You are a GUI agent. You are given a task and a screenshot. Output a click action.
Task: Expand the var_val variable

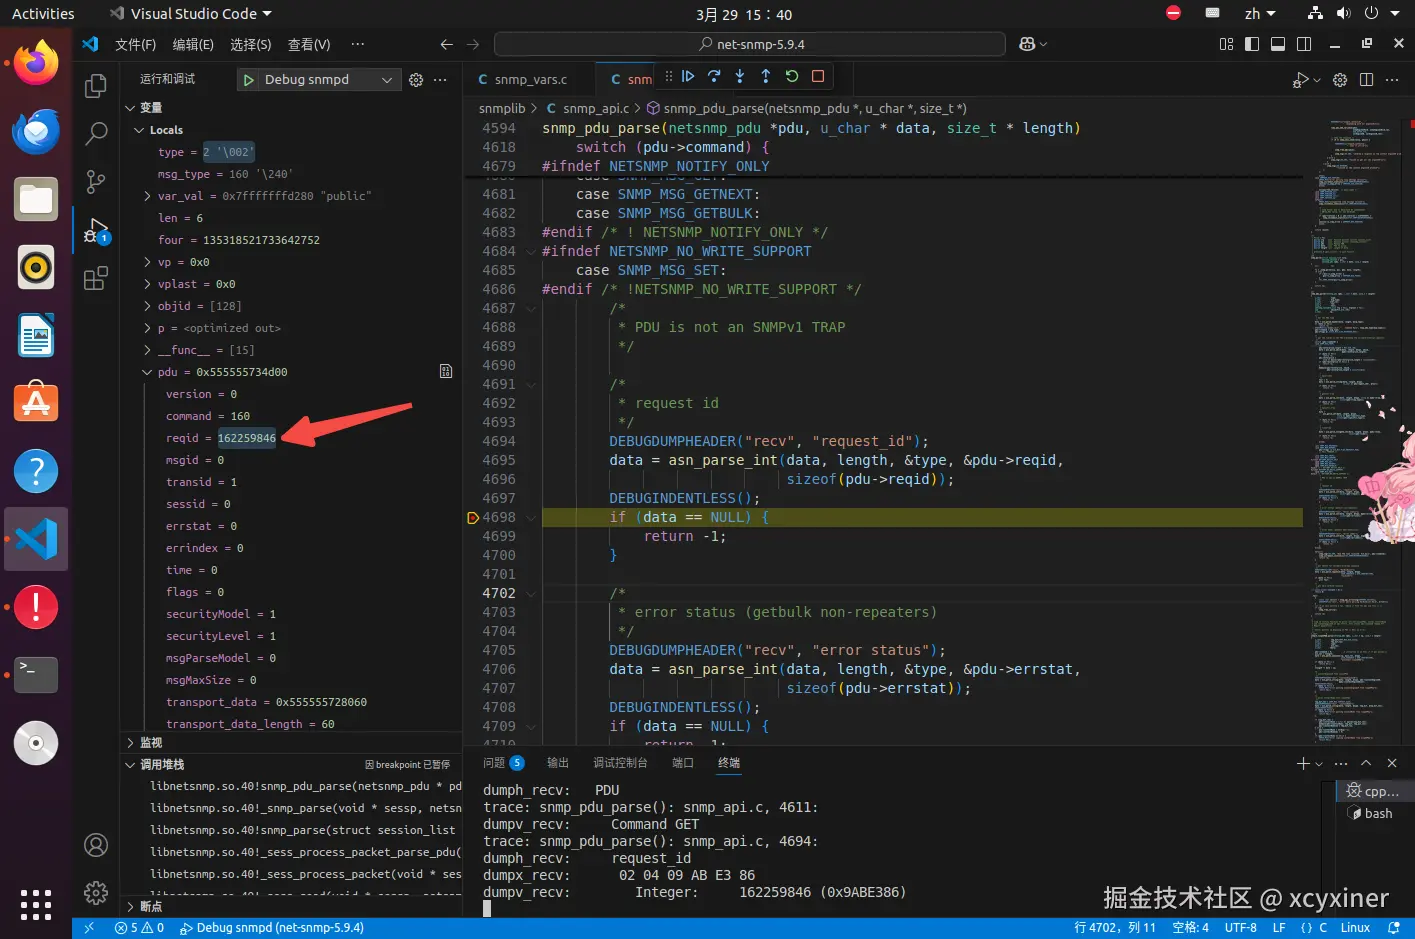point(148,196)
